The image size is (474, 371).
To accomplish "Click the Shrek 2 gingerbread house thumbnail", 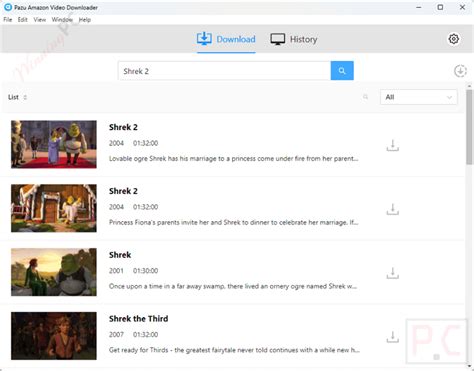I will tap(54, 208).
